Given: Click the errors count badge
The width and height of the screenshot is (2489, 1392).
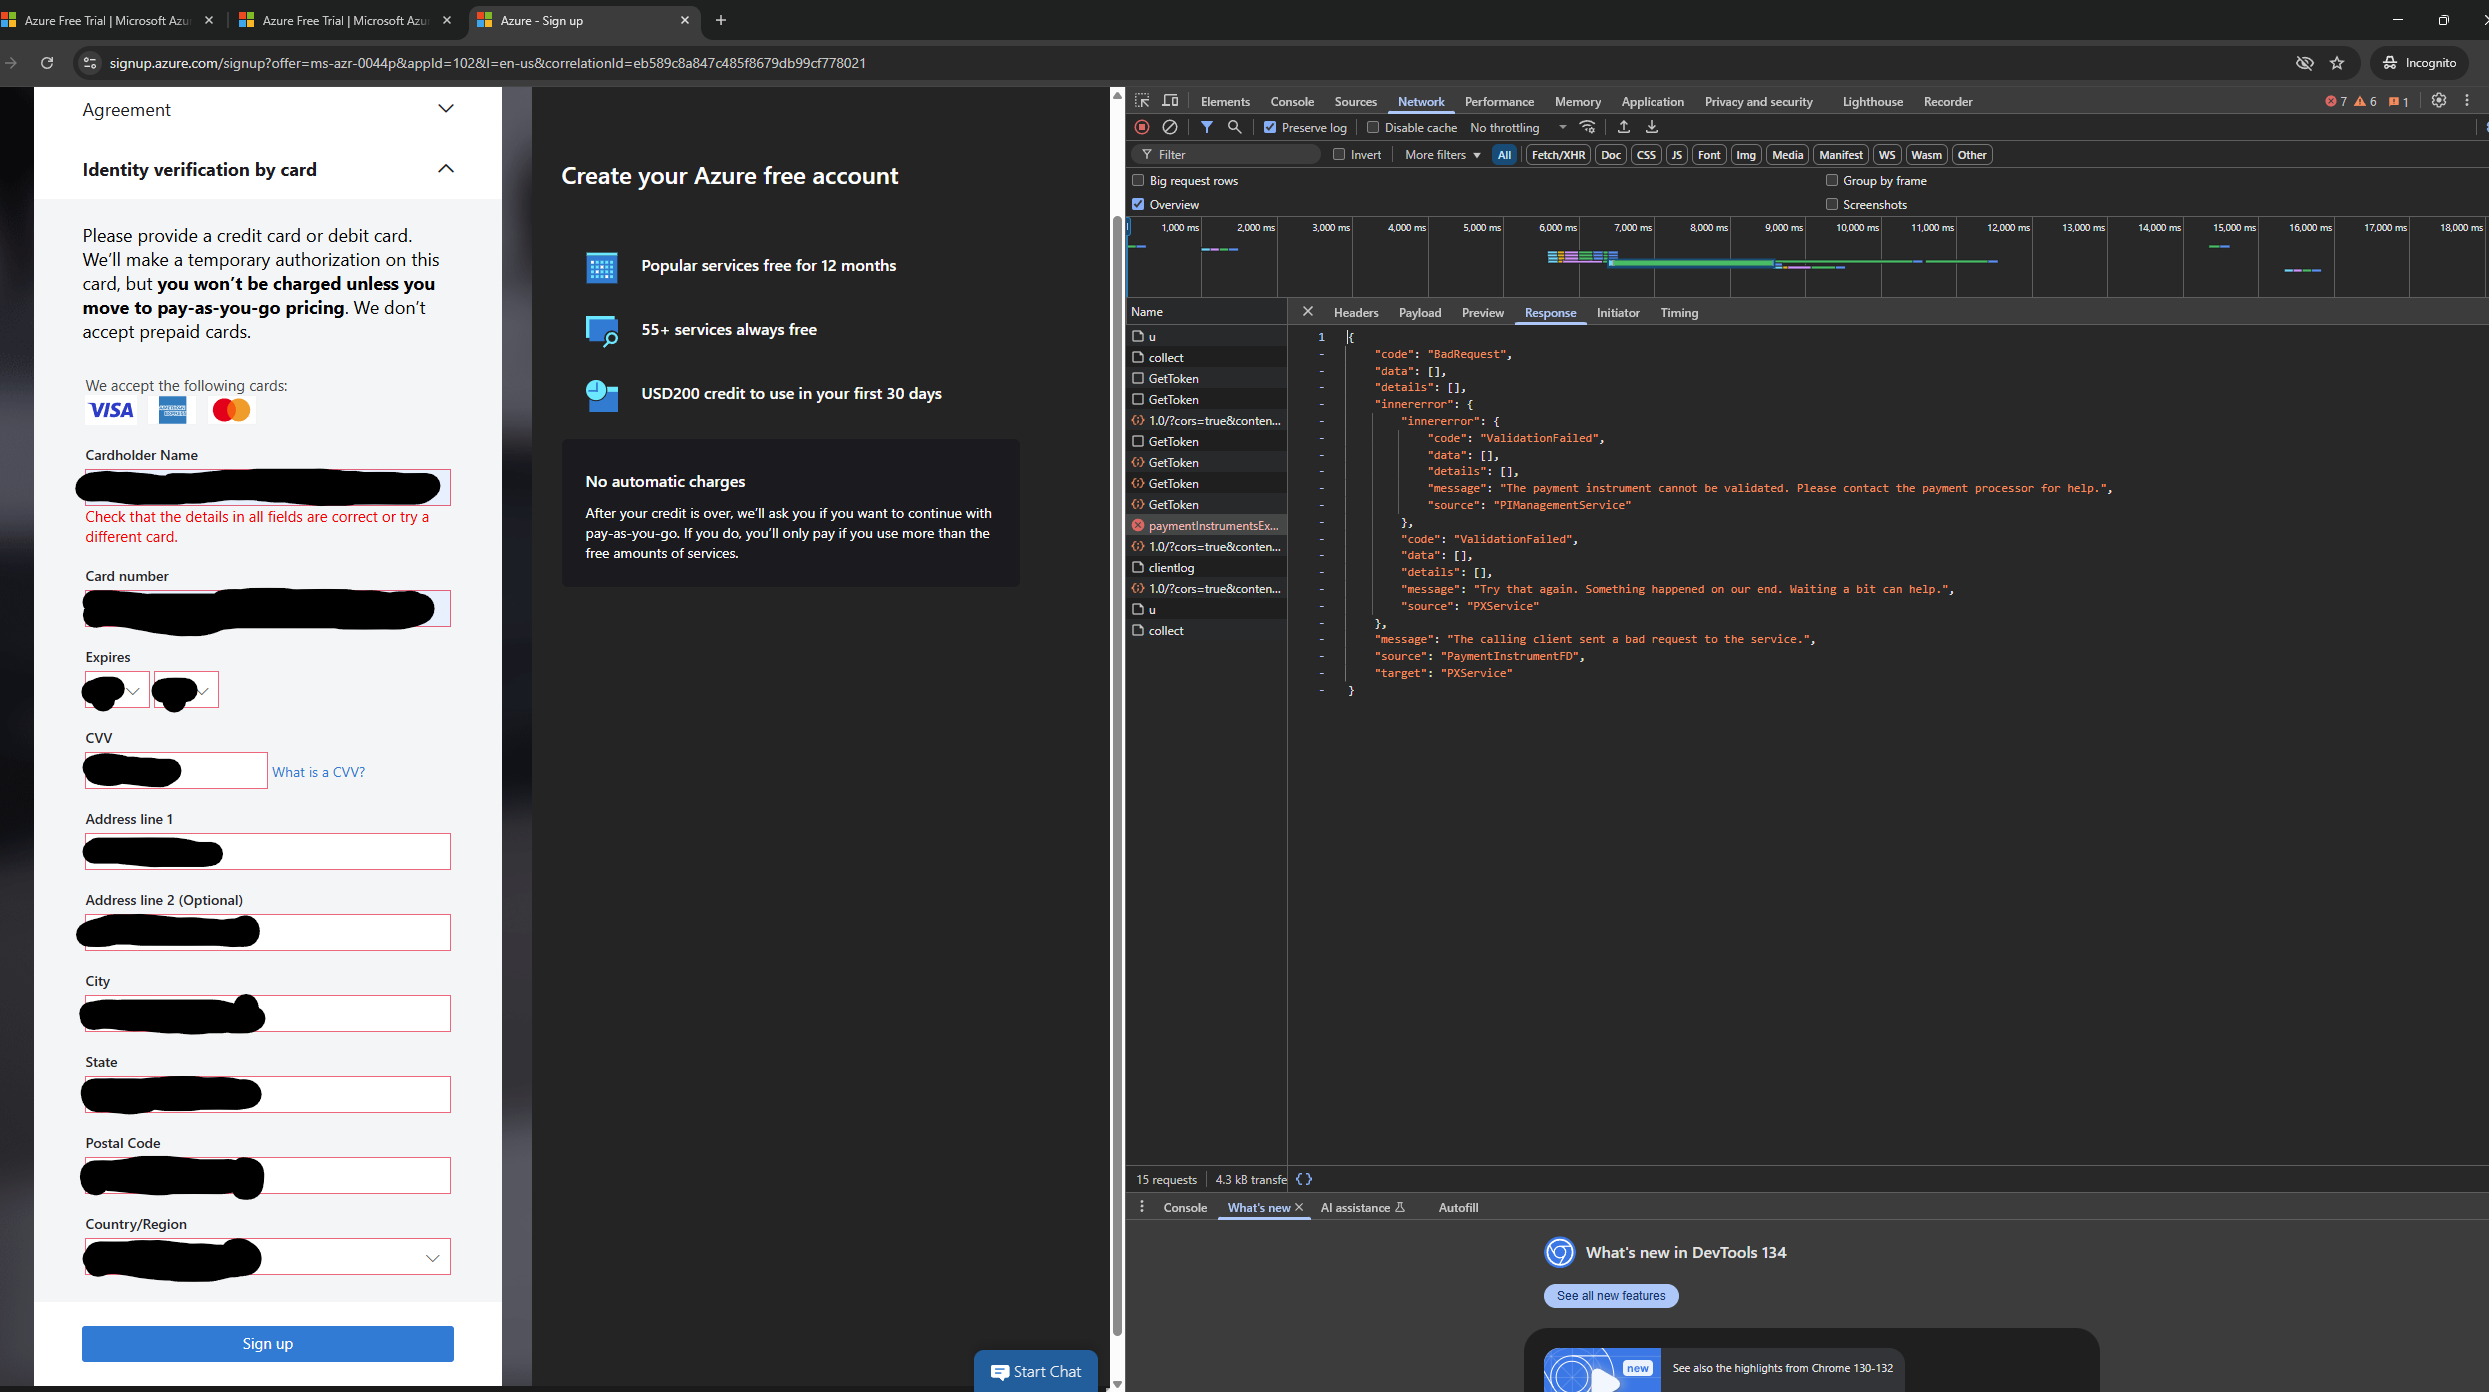Looking at the screenshot, I should (x=2336, y=101).
